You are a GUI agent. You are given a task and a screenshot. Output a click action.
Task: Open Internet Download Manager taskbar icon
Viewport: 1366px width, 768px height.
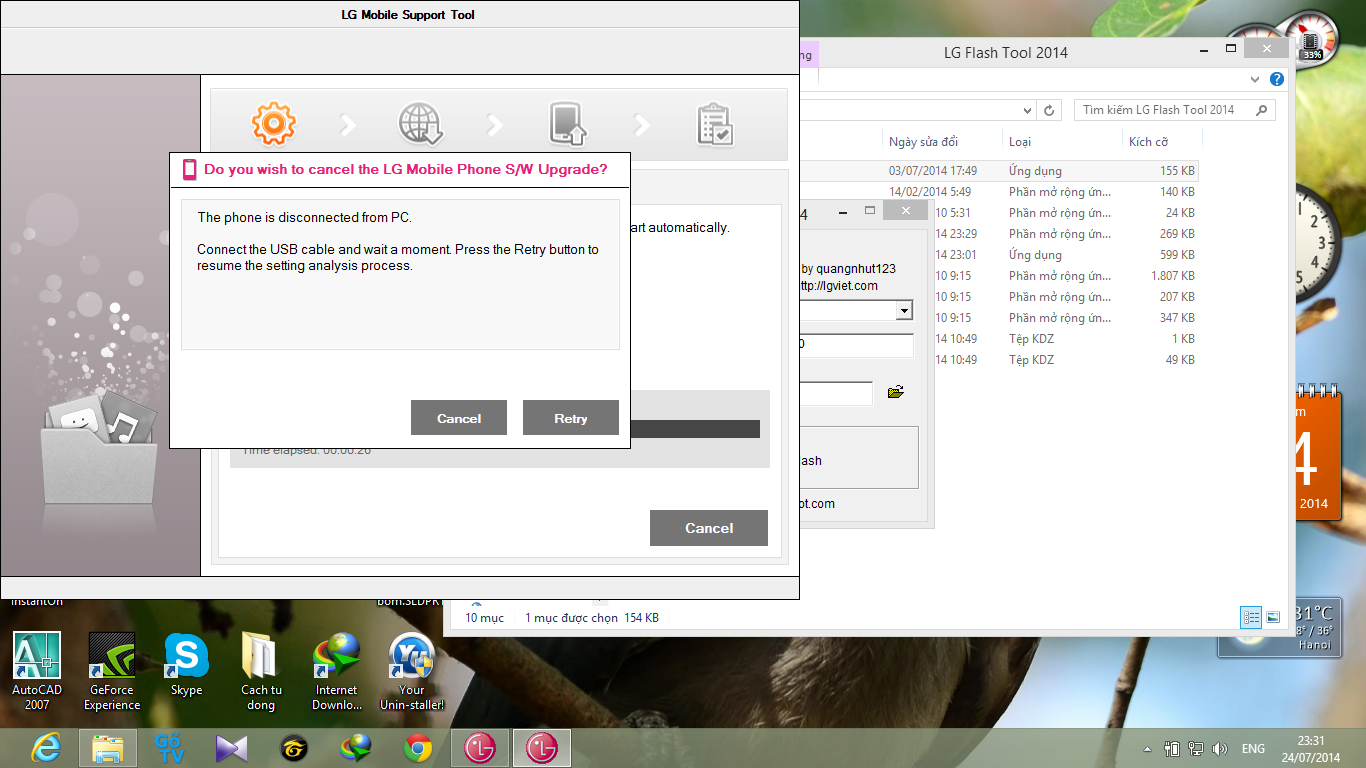(356, 748)
